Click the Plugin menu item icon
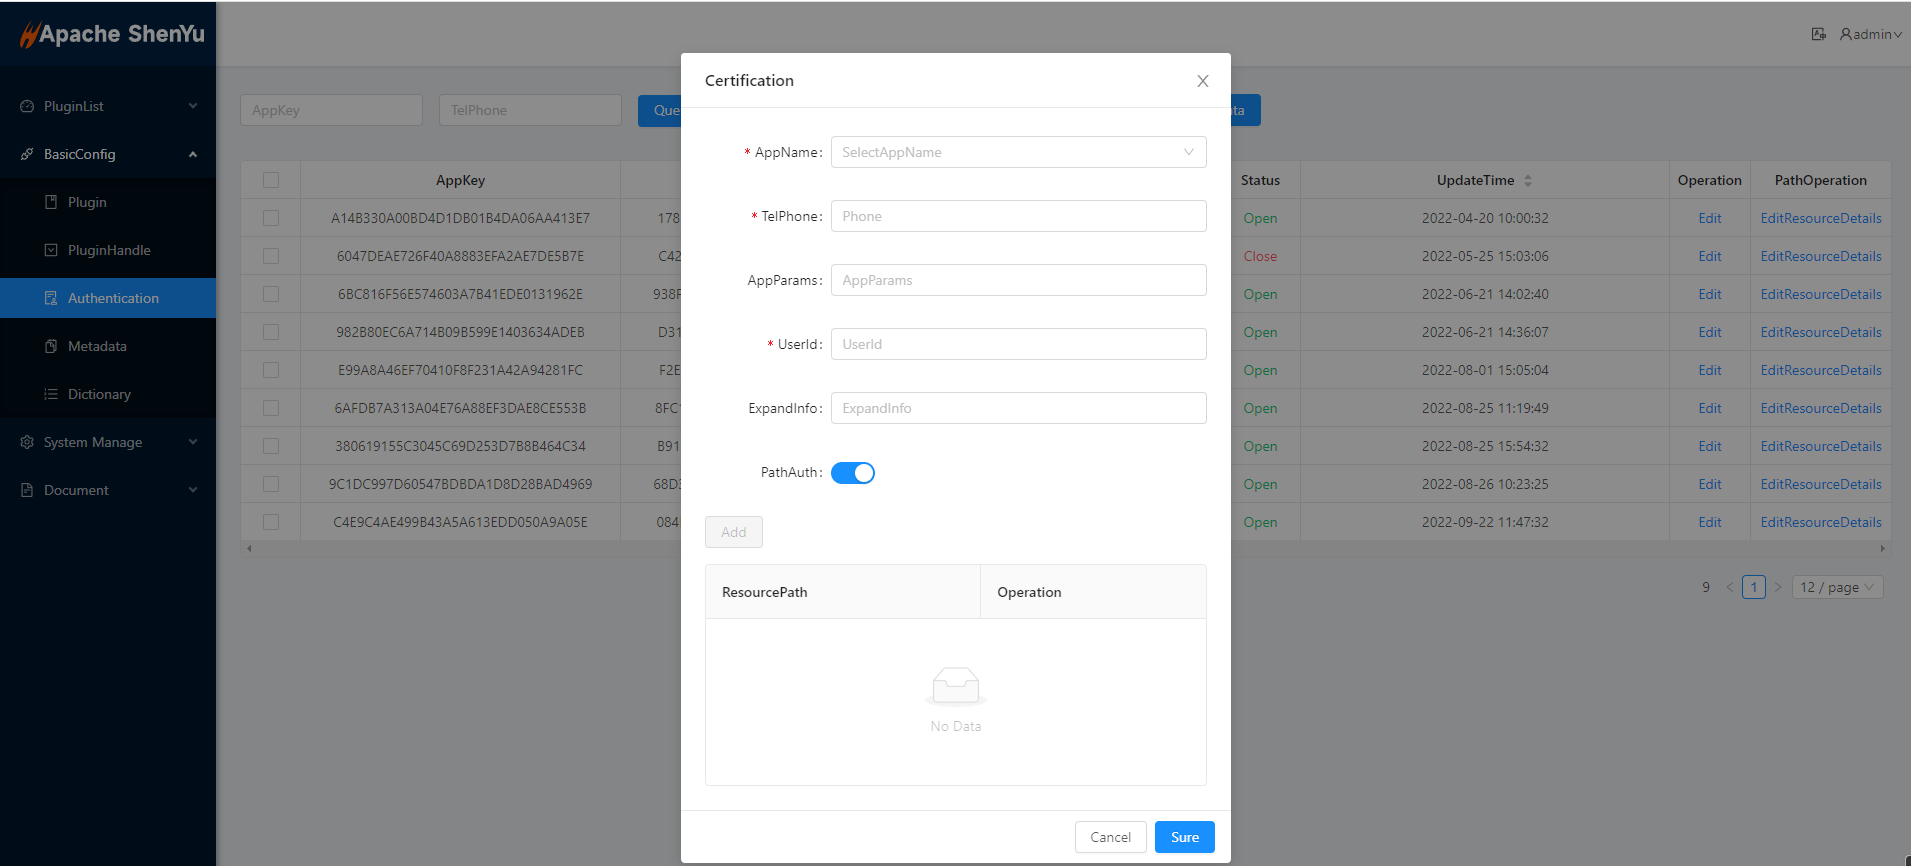1911x866 pixels. [x=51, y=202]
